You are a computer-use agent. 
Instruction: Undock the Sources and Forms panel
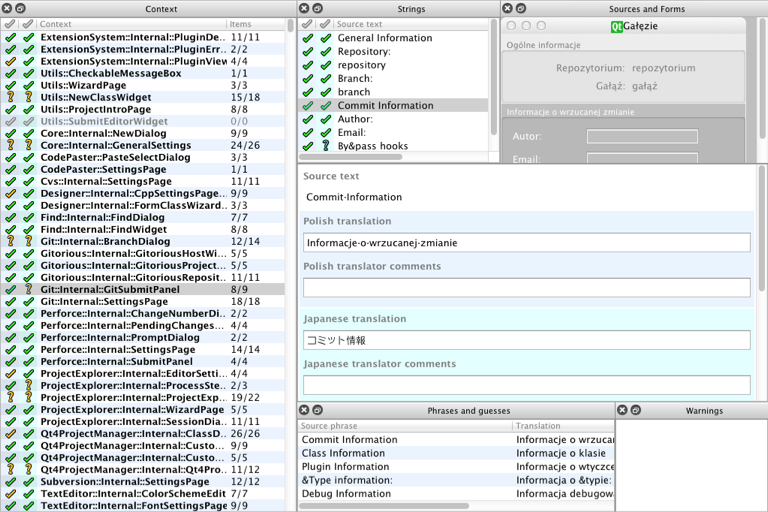click(521, 9)
